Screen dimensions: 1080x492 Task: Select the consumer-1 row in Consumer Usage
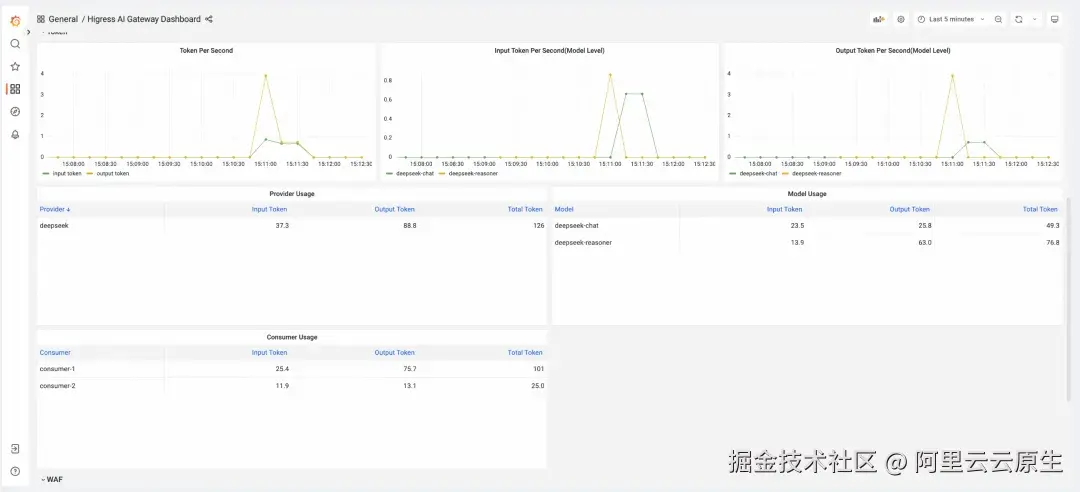[x=292, y=369]
